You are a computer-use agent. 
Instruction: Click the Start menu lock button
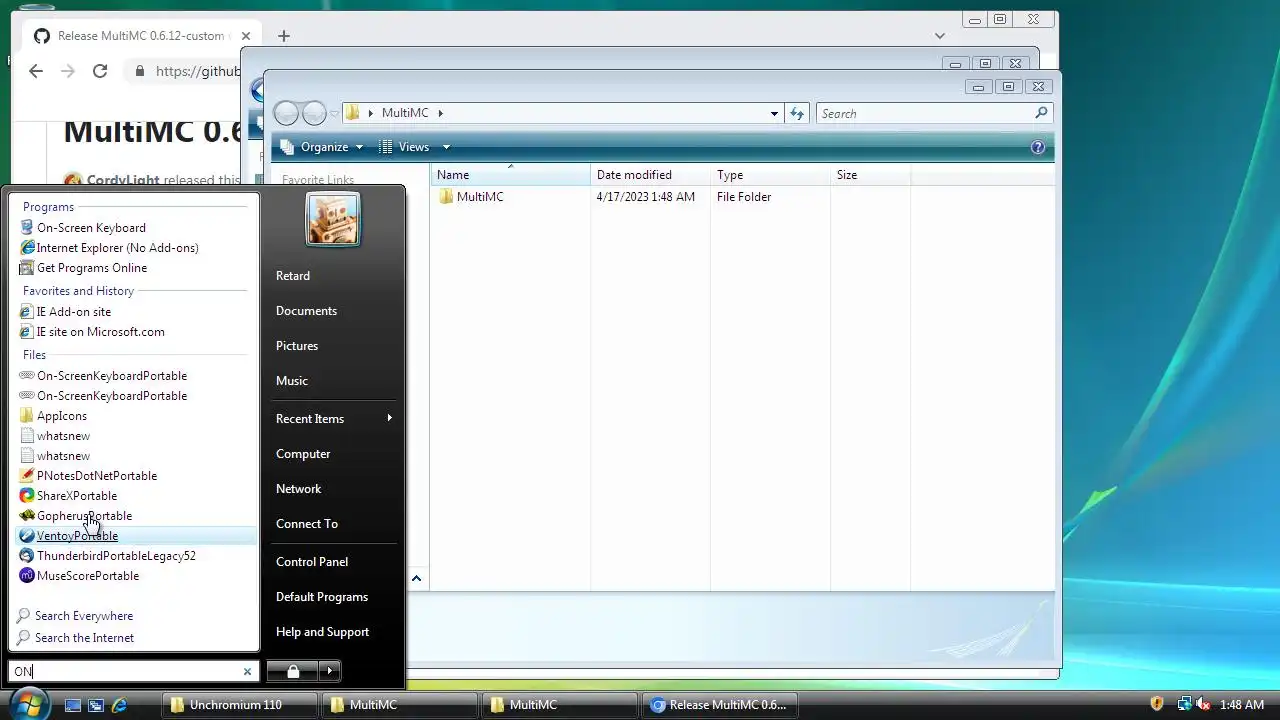[x=292, y=671]
